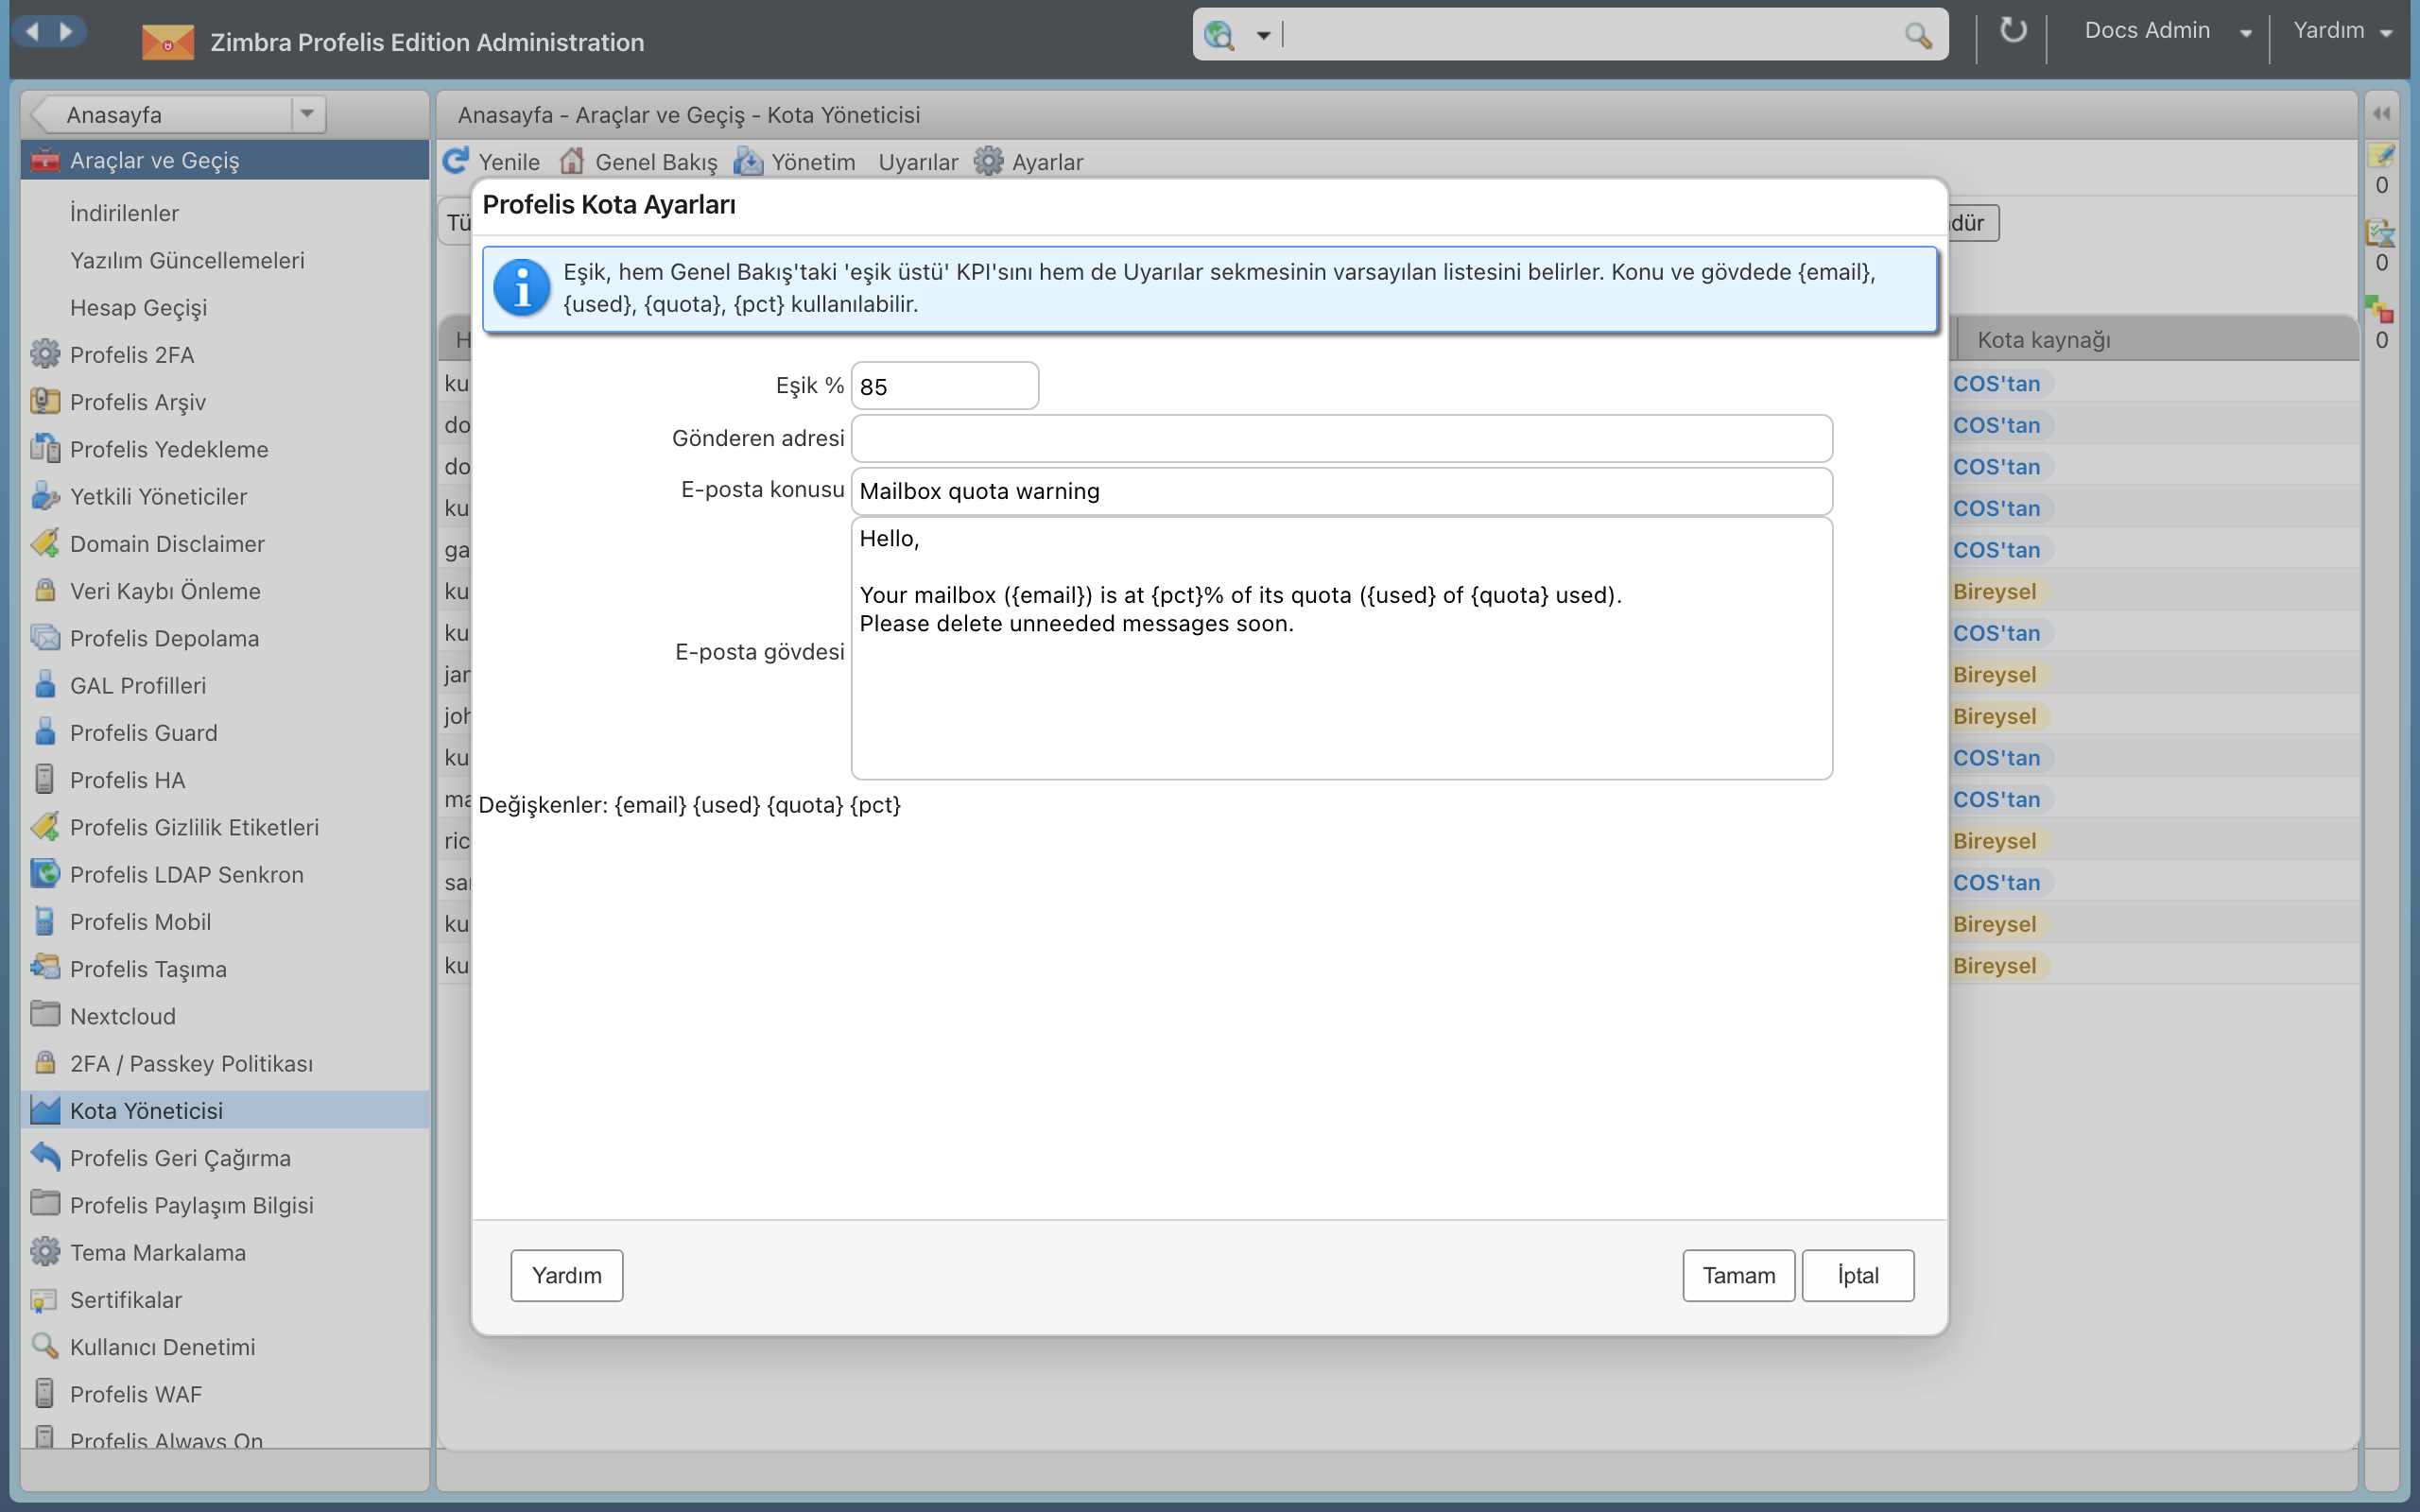Select Domain Disclaimer sidebar item
The image size is (2420, 1512).
pos(226,544)
